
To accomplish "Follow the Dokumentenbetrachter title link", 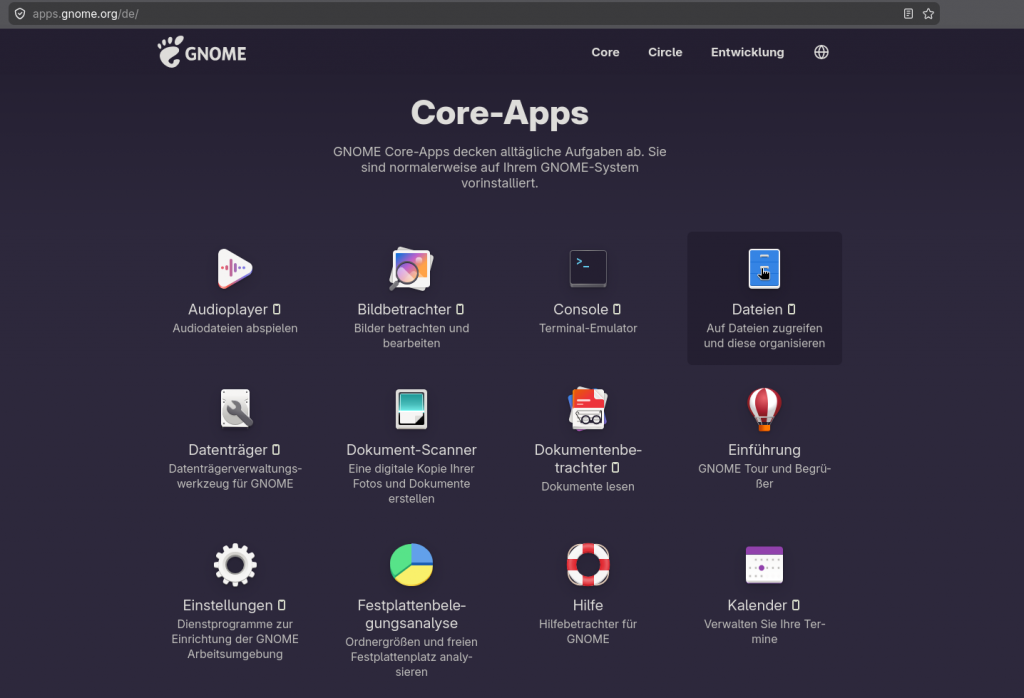I will pos(588,458).
